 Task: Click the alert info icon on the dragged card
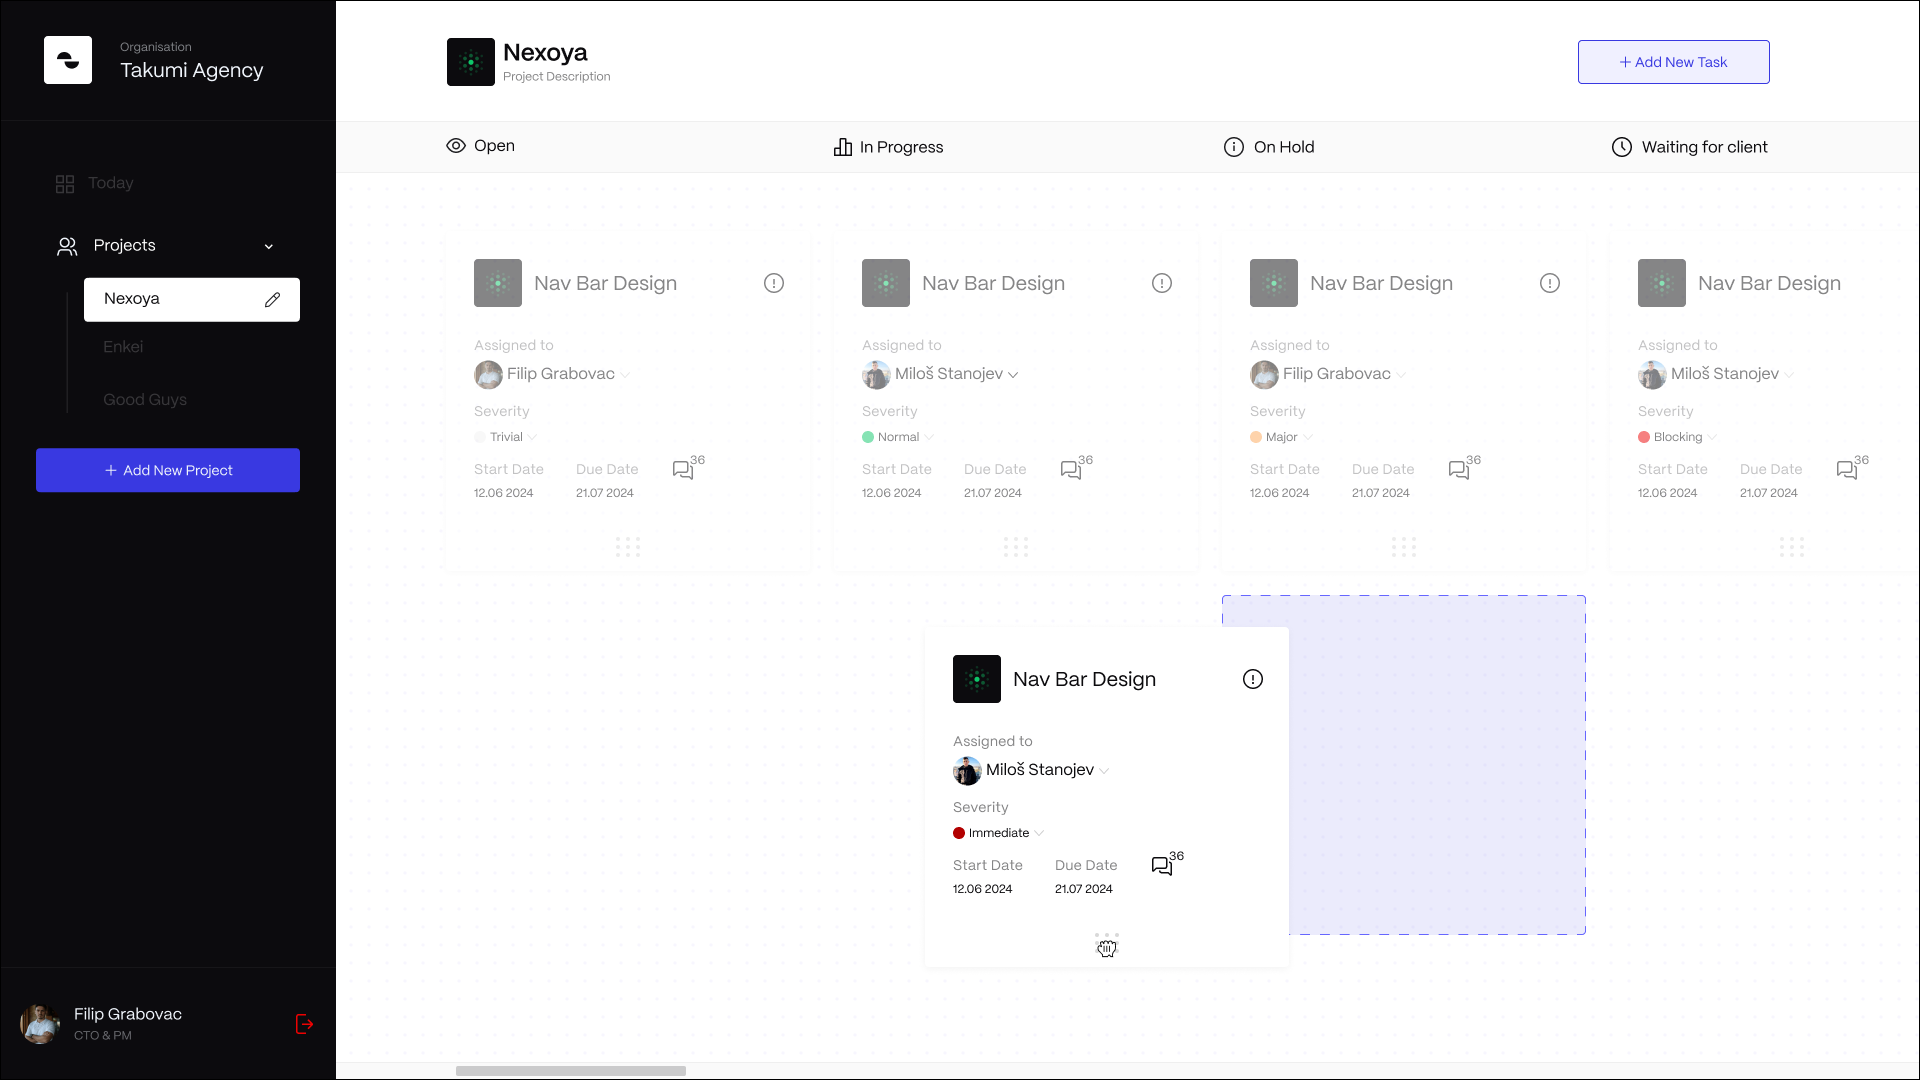pyautogui.click(x=1252, y=680)
